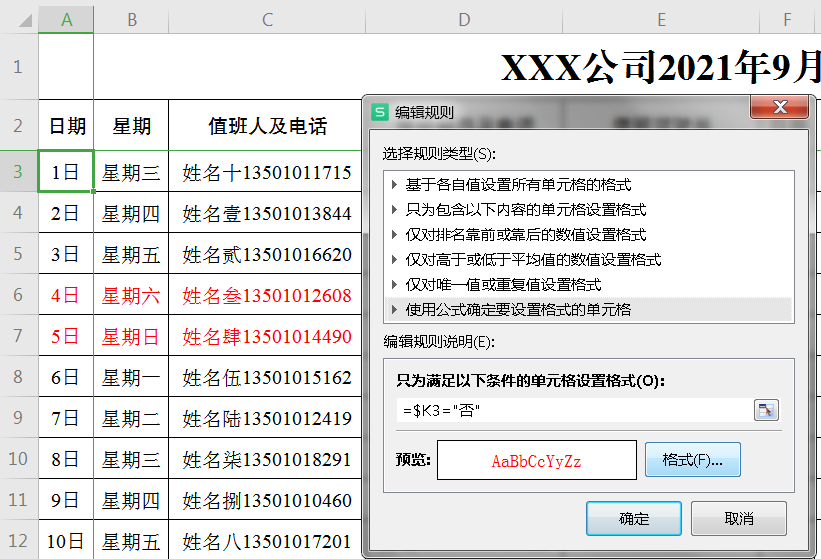This screenshot has height=559, width=821.
Task: Cancel the dialog with 取消
Action: 739,518
